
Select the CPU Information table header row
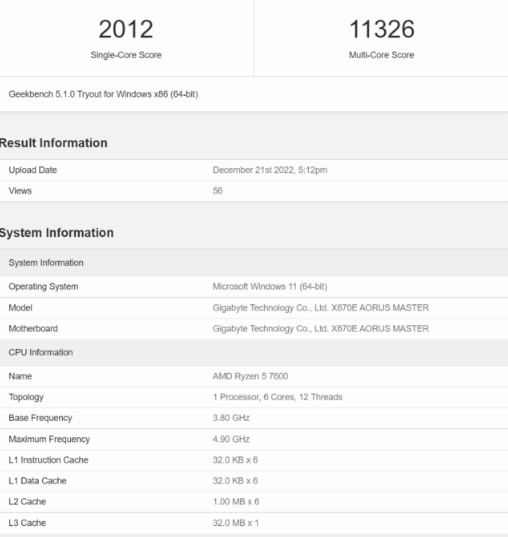coord(254,352)
